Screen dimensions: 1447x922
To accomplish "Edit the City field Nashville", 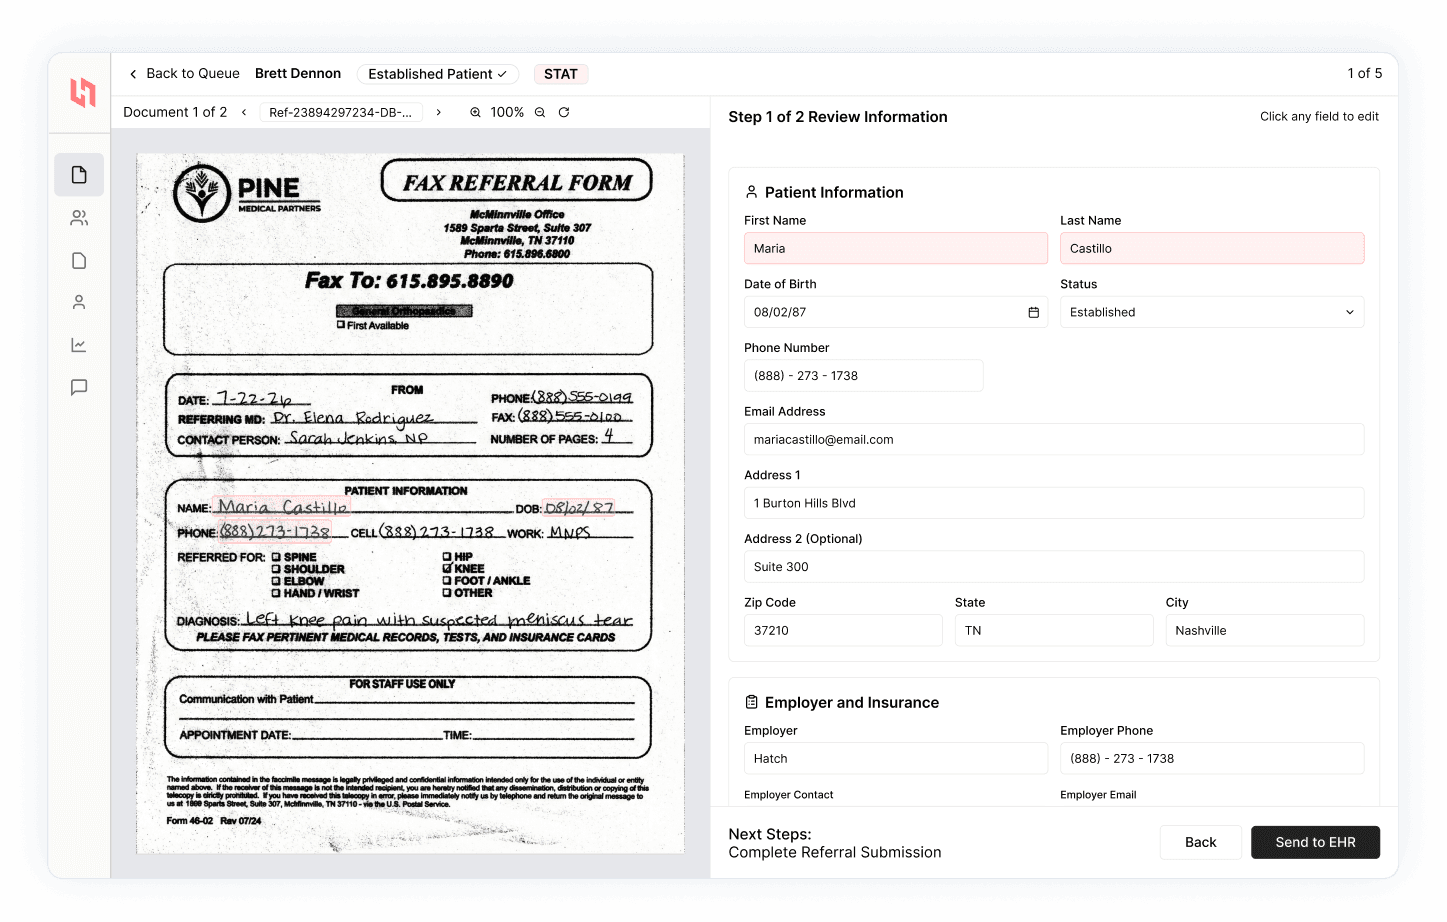I will (x=1265, y=630).
